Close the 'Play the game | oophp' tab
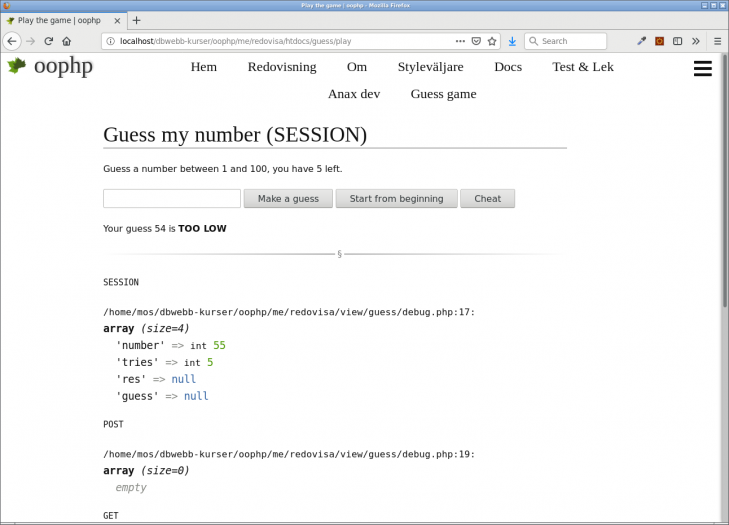 click(117, 20)
